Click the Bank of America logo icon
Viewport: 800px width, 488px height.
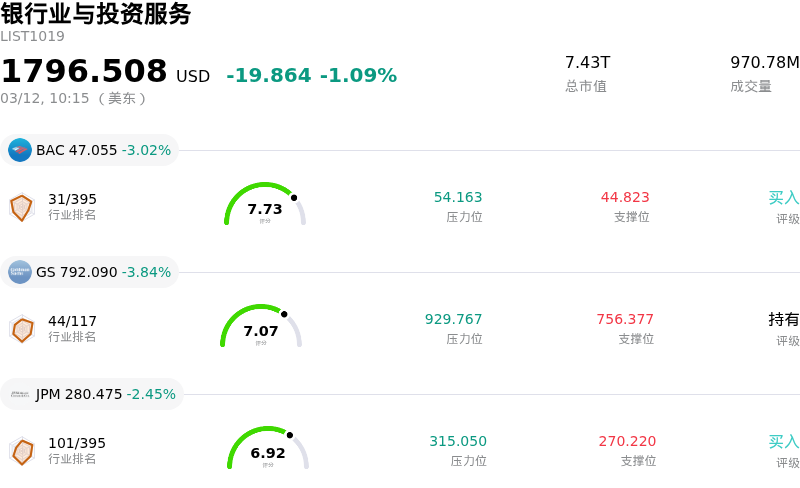point(20,150)
